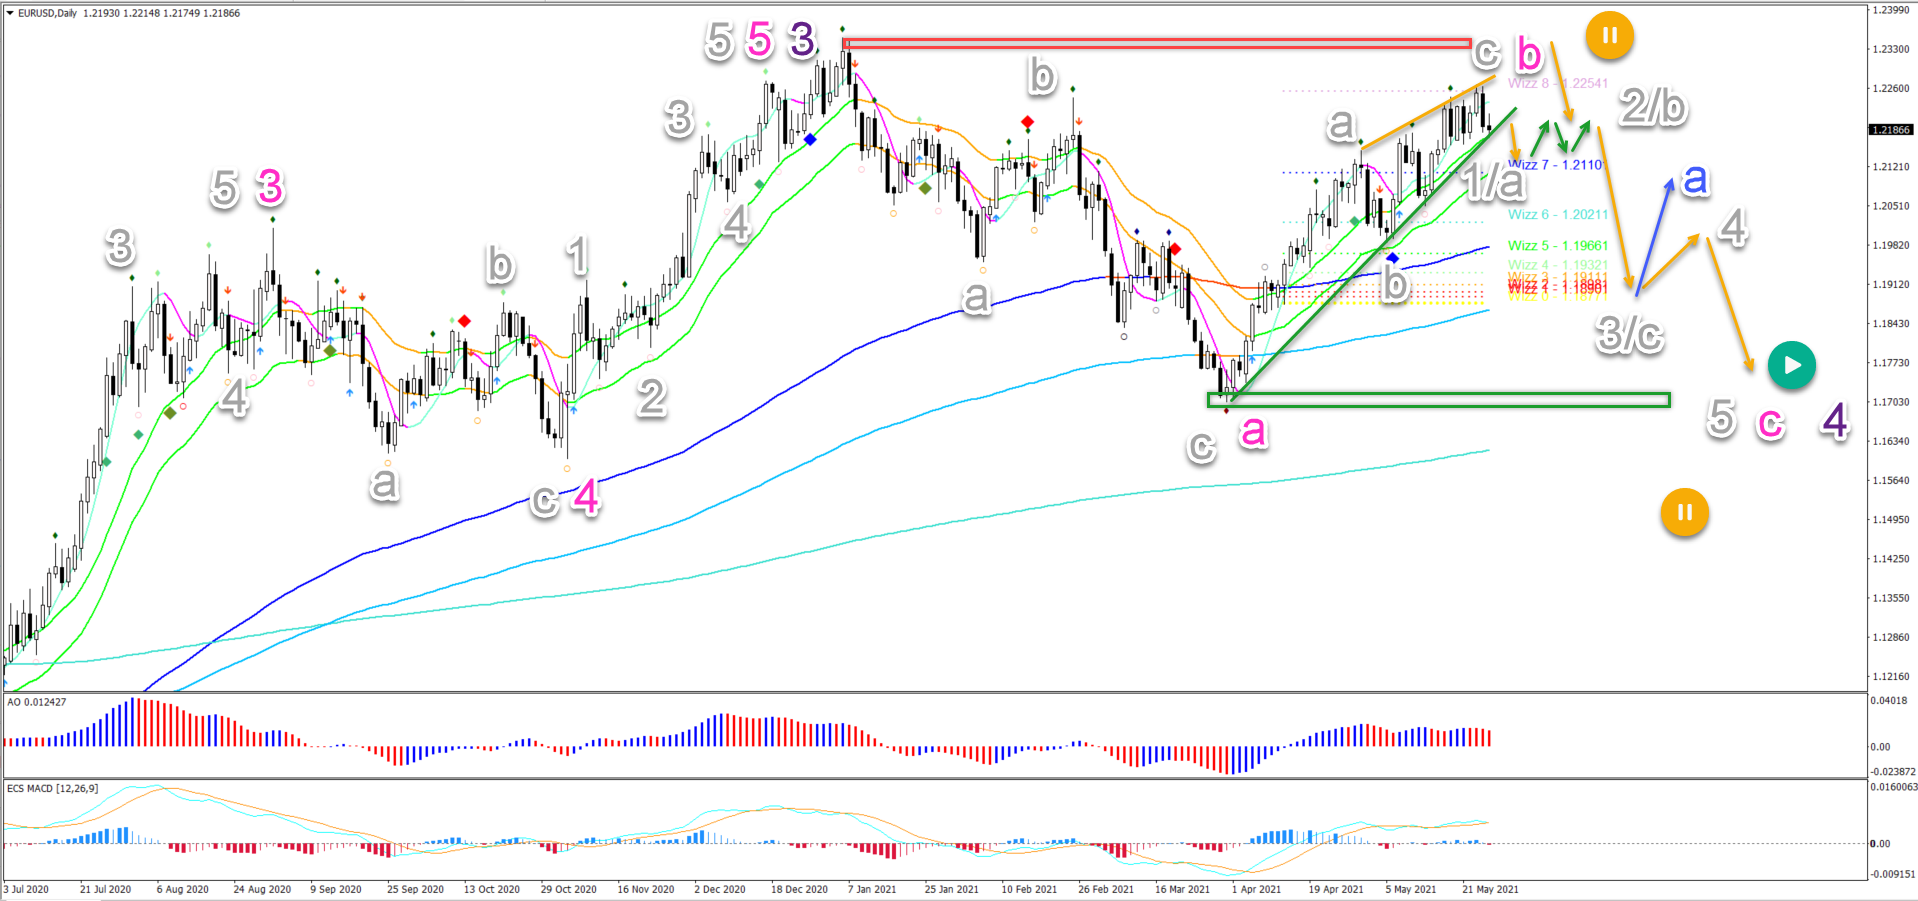Click the 1.20510 price axis label
Viewport: 1918px width, 901px height.
[x=1891, y=206]
